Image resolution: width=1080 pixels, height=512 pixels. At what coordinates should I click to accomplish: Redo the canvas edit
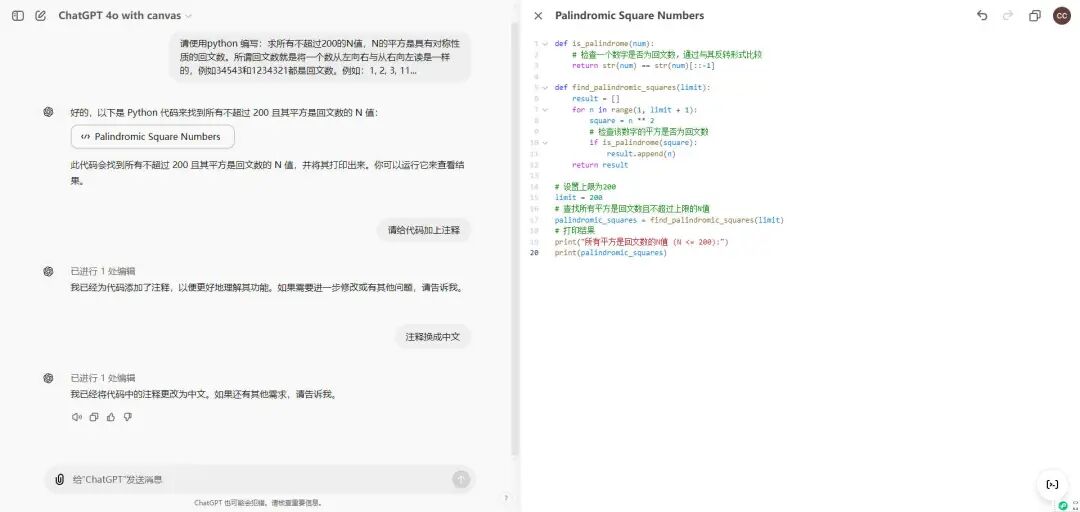1008,15
